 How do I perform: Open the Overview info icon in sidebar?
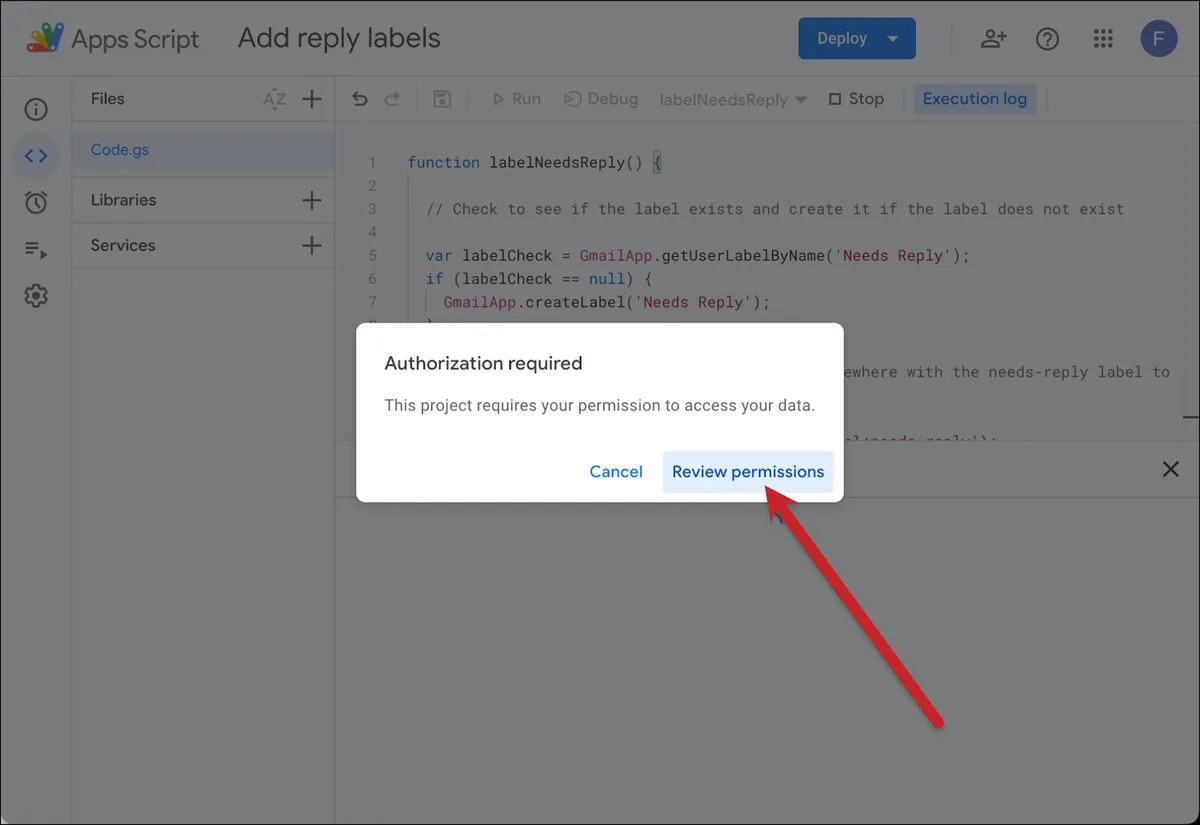click(36, 109)
